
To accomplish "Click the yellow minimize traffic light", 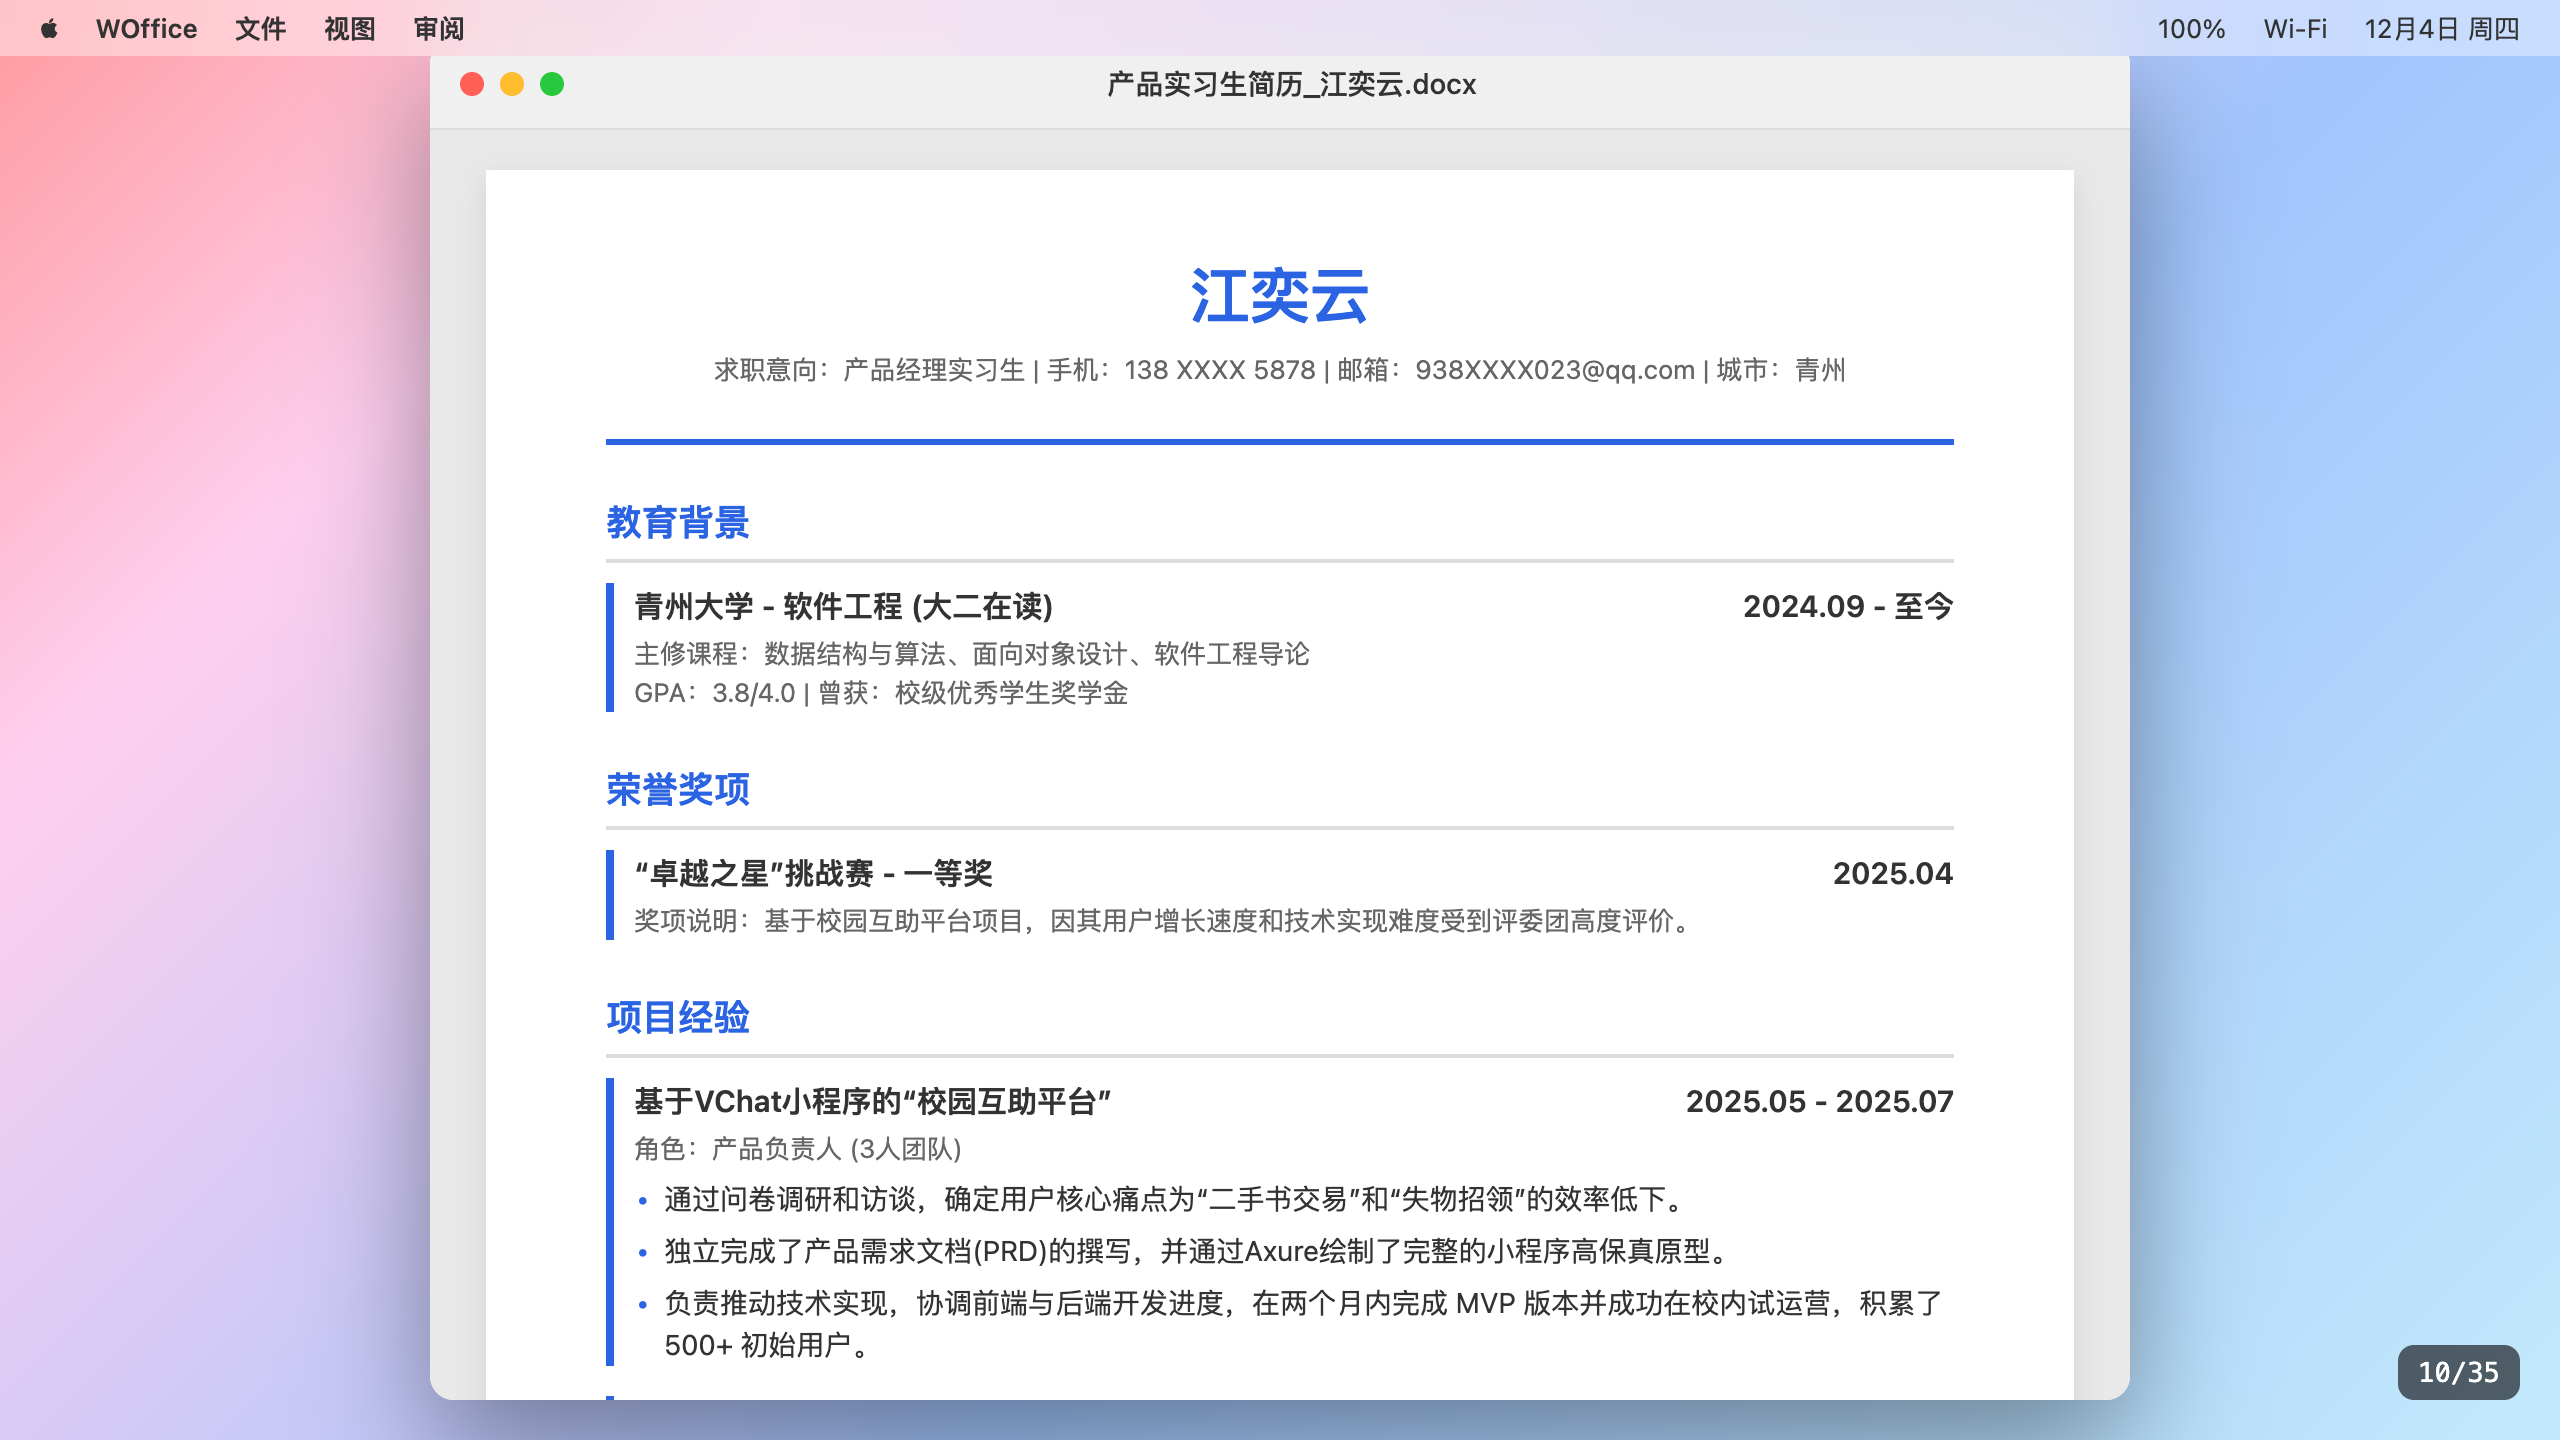I will (x=511, y=86).
